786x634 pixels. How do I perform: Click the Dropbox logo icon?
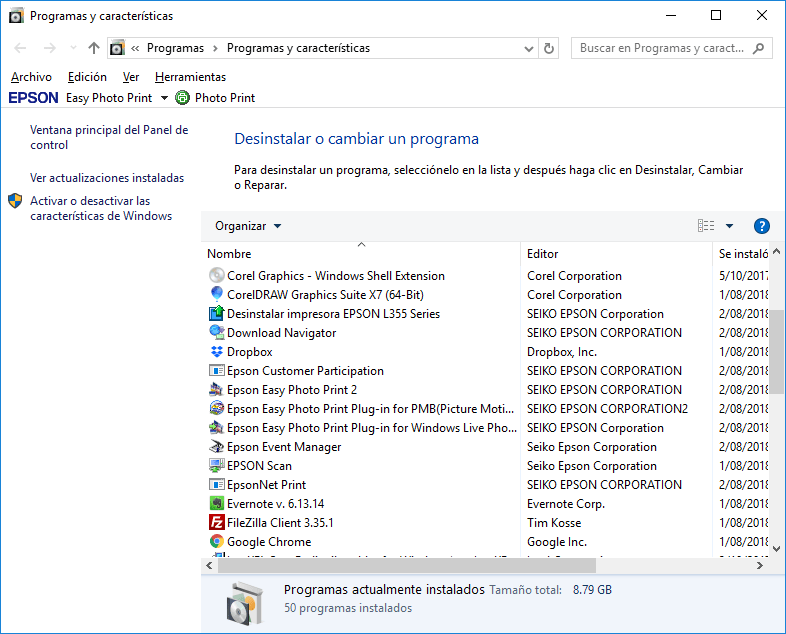point(217,351)
